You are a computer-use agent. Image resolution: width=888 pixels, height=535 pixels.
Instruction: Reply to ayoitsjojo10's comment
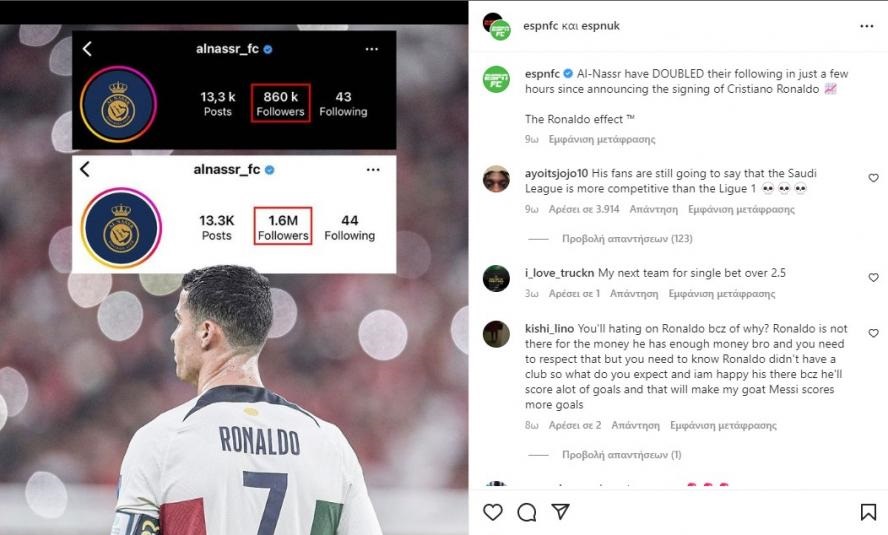[654, 209]
